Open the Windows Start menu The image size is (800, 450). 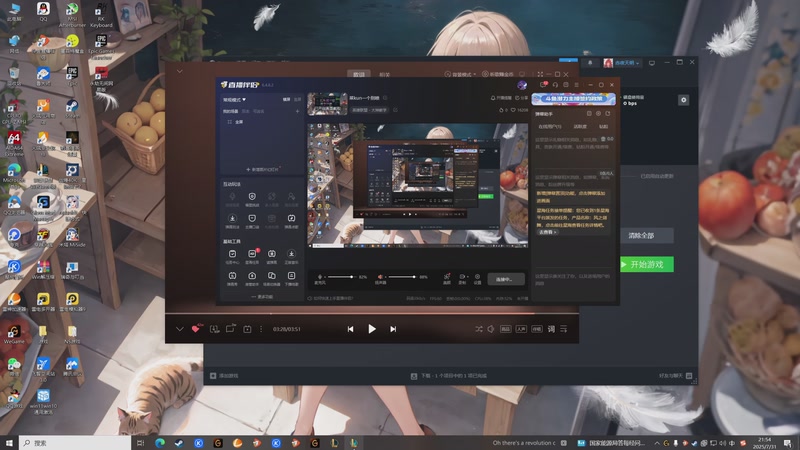click(x=9, y=443)
